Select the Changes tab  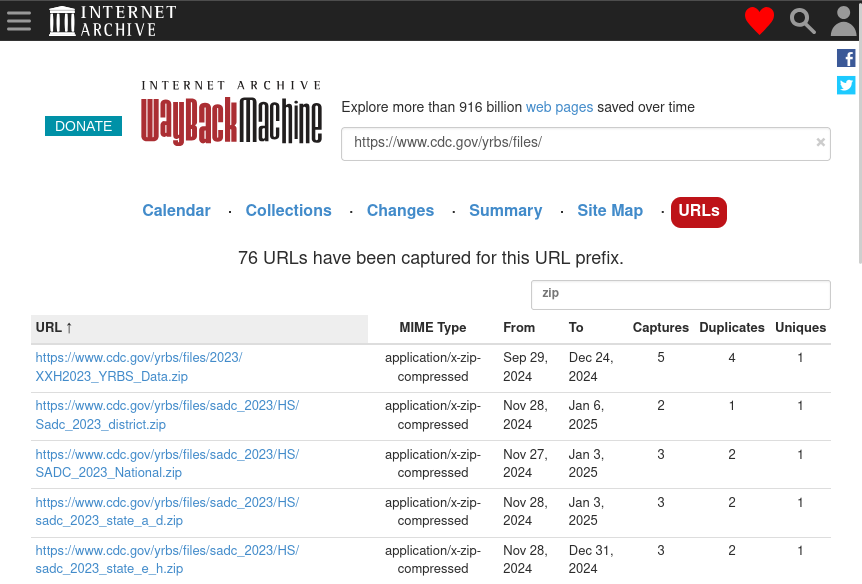tap(400, 211)
